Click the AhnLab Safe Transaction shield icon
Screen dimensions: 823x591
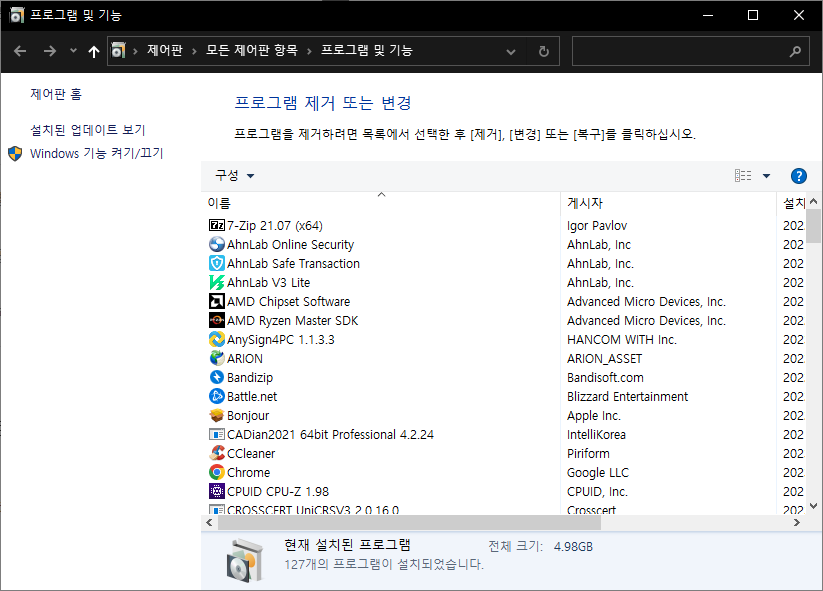(x=217, y=263)
